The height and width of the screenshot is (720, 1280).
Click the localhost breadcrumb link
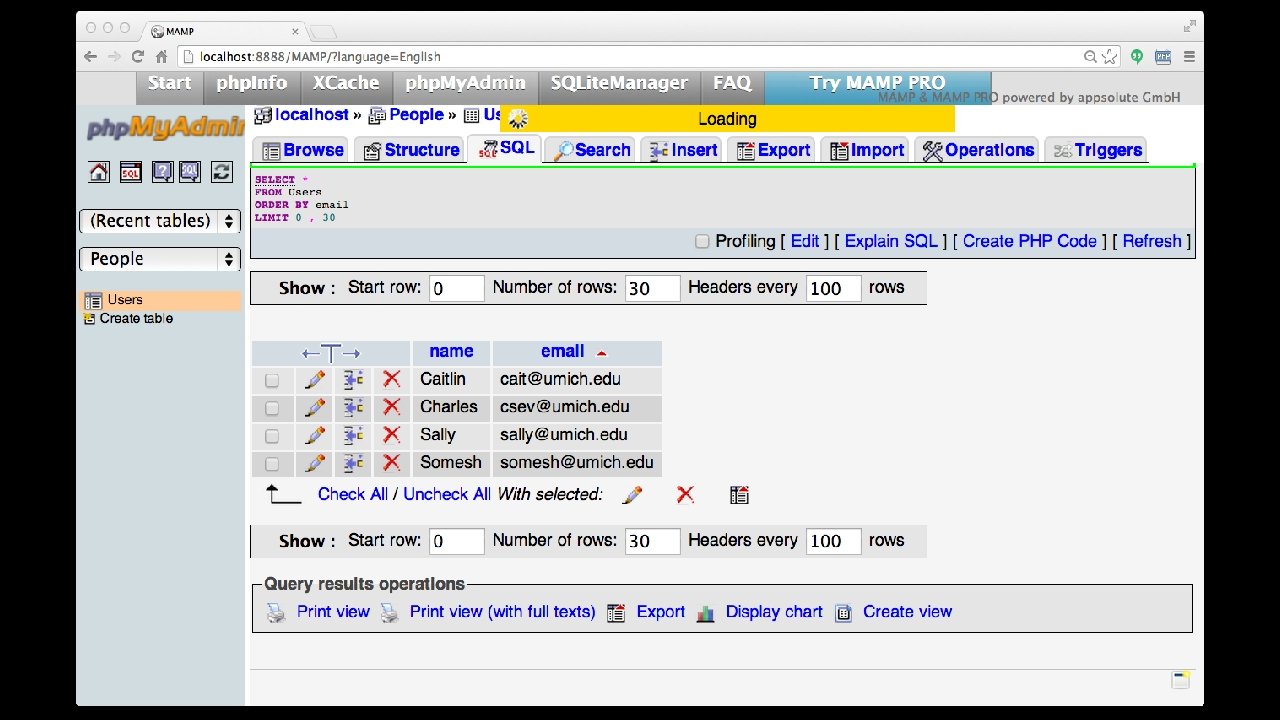tap(311, 115)
